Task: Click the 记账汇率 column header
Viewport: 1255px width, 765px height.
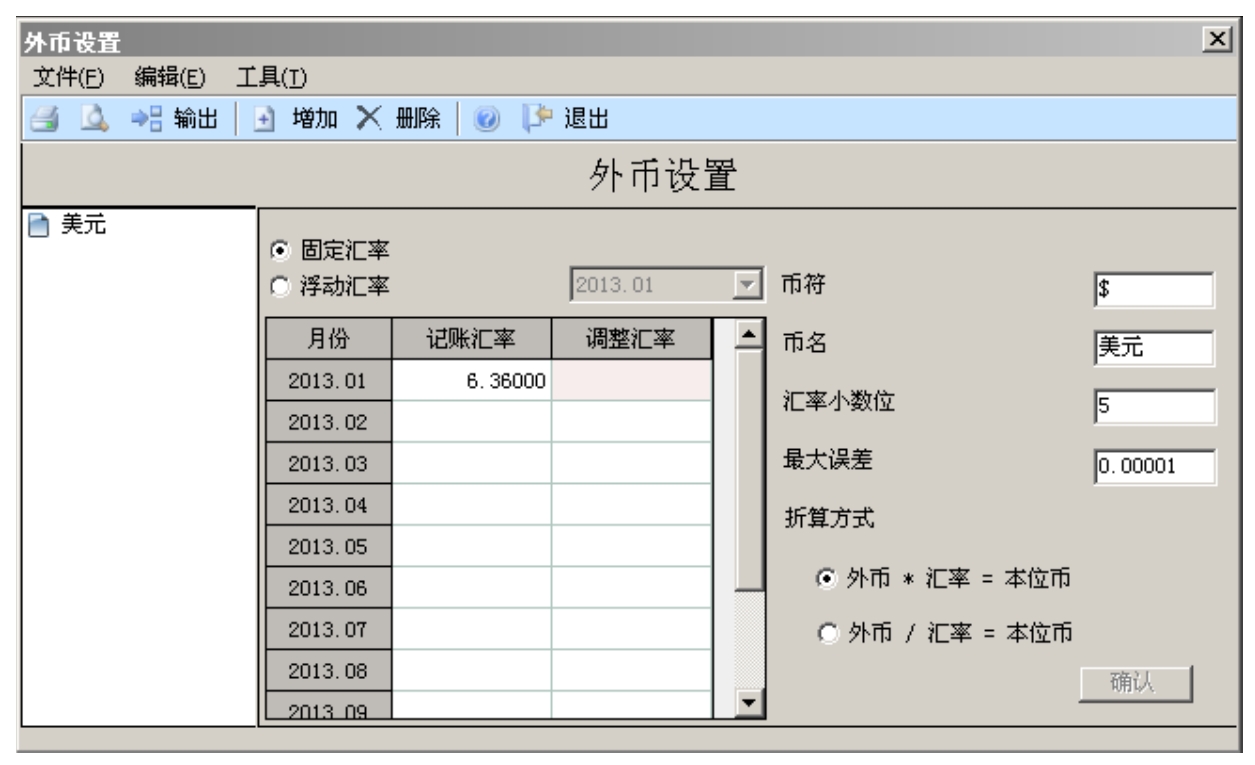Action: pyautogui.click(x=471, y=339)
